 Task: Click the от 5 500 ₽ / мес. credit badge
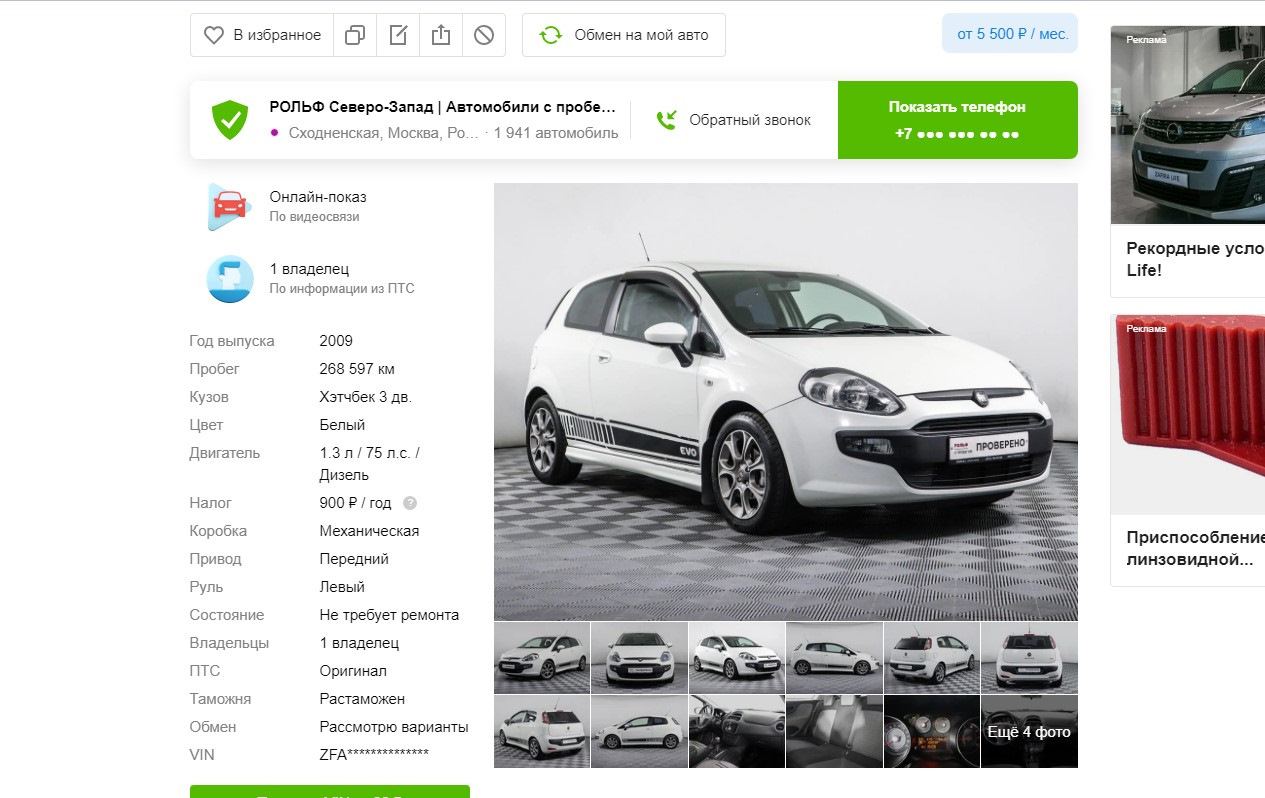pyautogui.click(x=1011, y=34)
